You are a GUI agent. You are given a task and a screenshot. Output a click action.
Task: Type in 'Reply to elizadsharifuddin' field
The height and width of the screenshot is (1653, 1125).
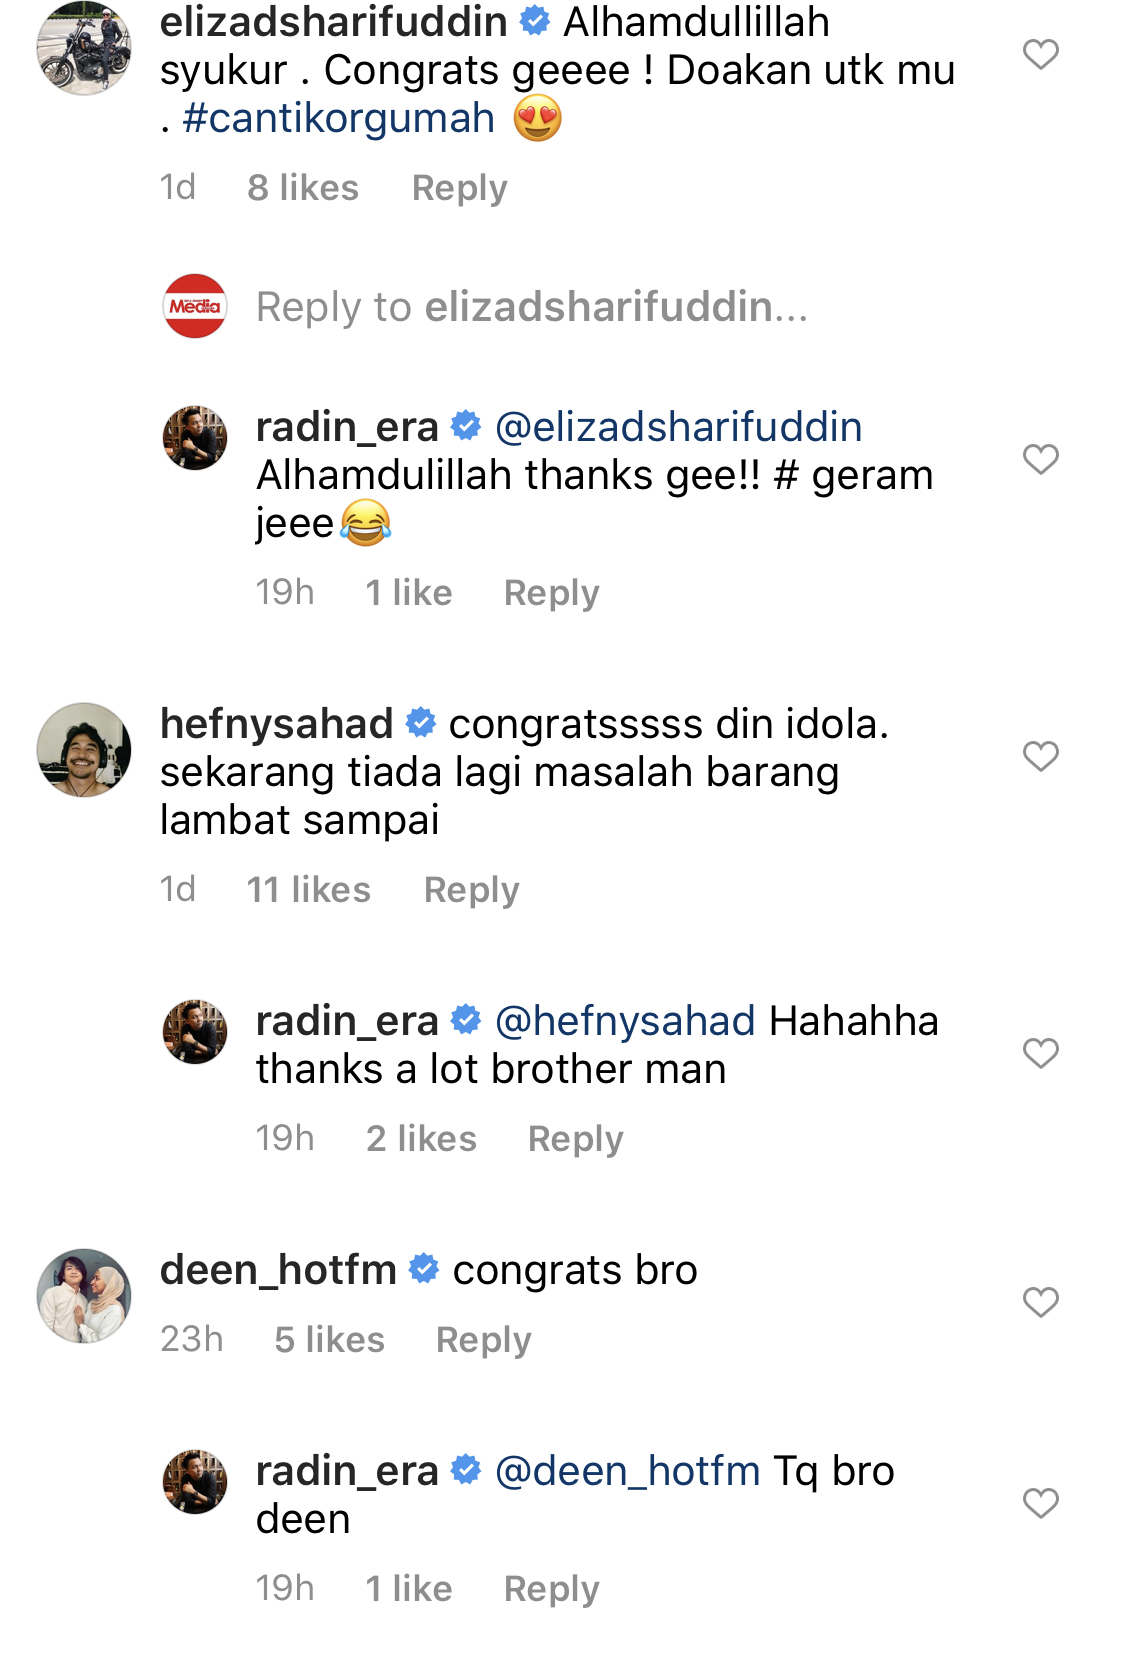(531, 307)
